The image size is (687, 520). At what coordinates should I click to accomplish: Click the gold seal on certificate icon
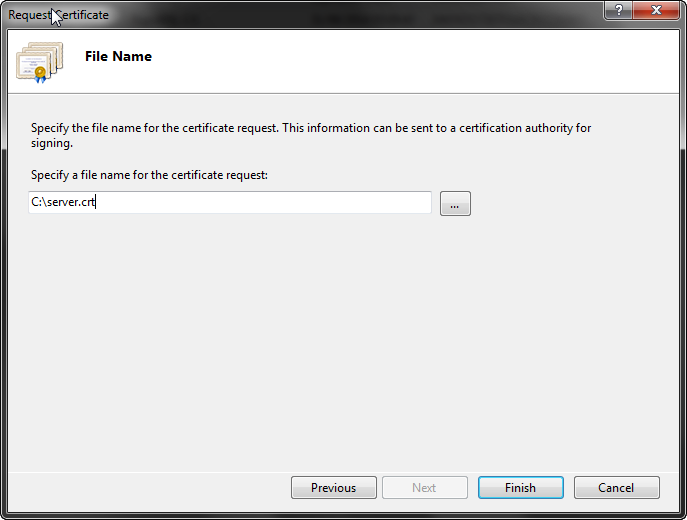40,74
